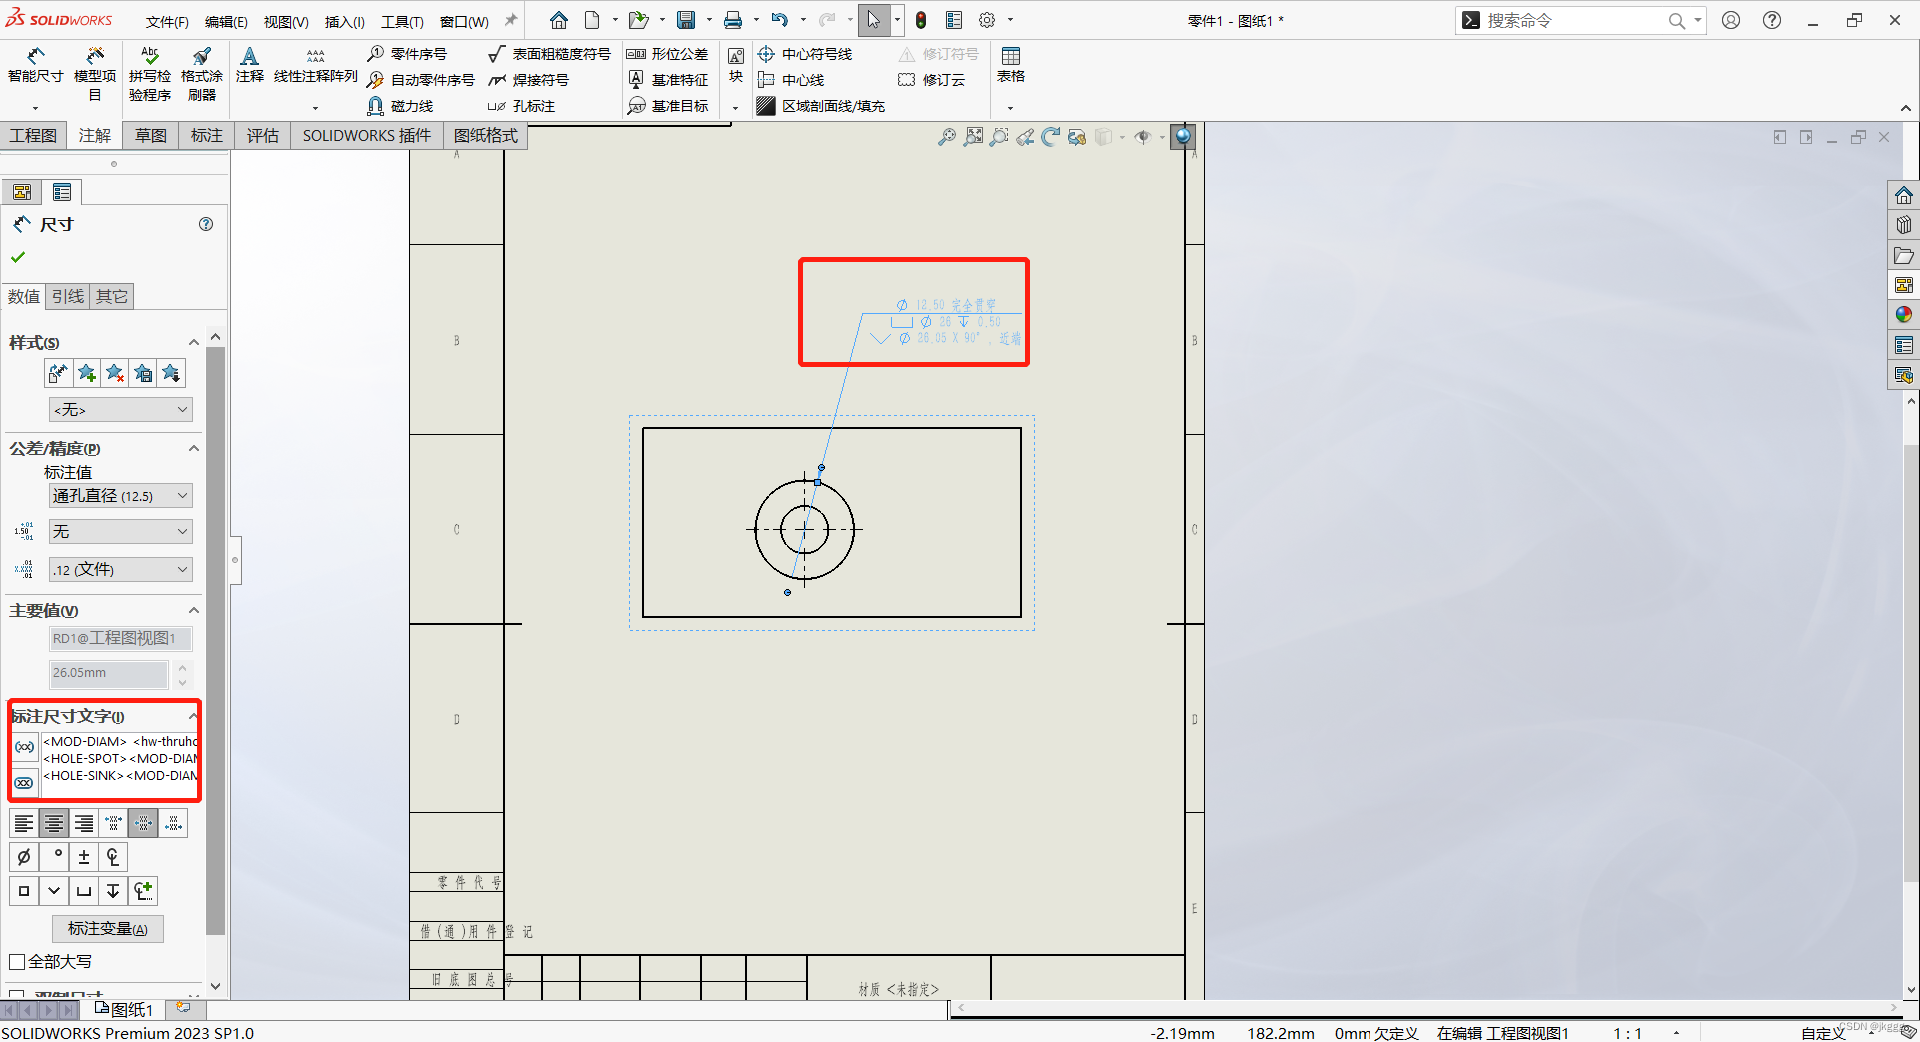Open the 工具(T) menu

coord(402,22)
